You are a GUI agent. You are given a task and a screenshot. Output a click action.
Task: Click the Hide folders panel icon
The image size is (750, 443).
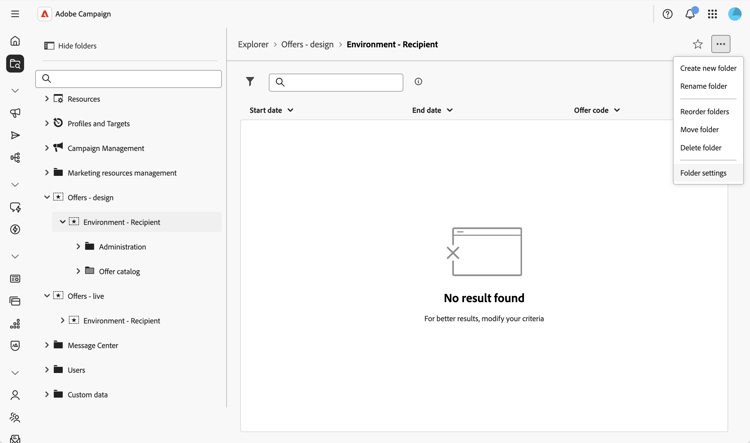coord(49,46)
